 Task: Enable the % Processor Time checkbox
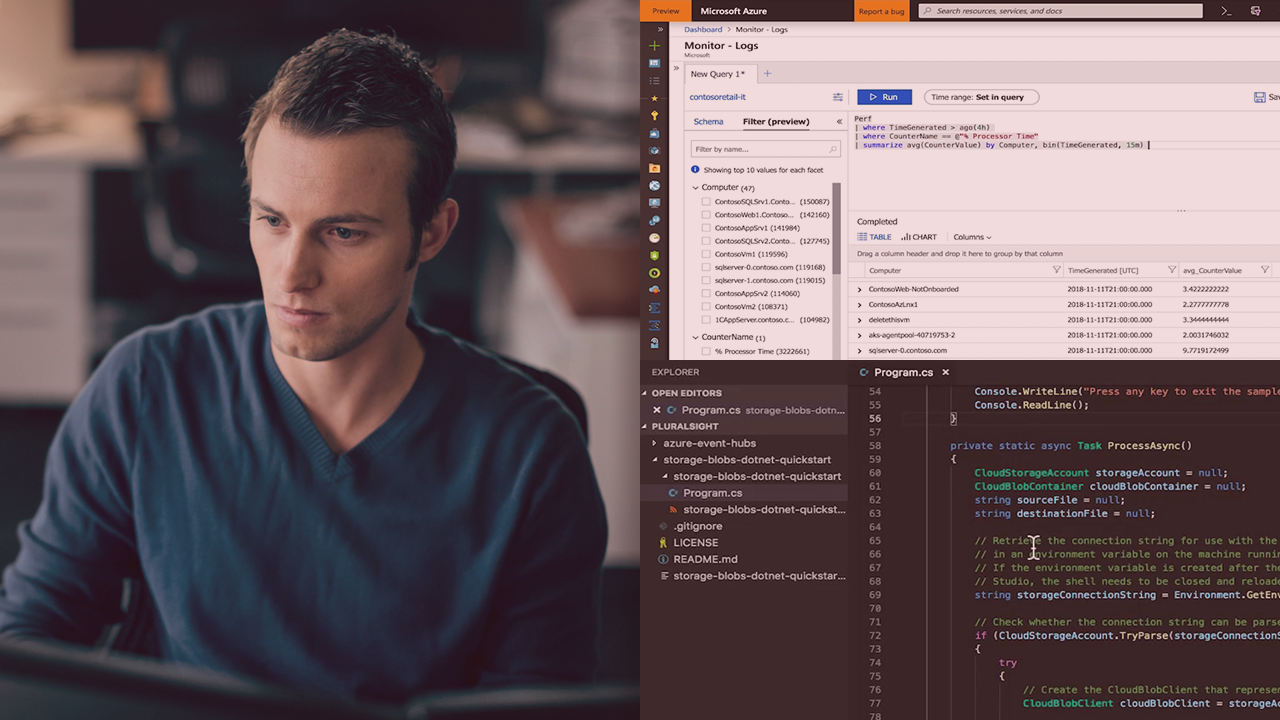coord(706,351)
